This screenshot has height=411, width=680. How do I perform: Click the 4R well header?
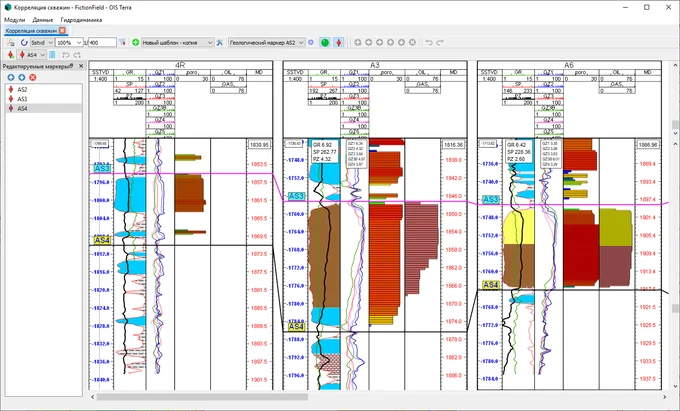[x=178, y=64]
